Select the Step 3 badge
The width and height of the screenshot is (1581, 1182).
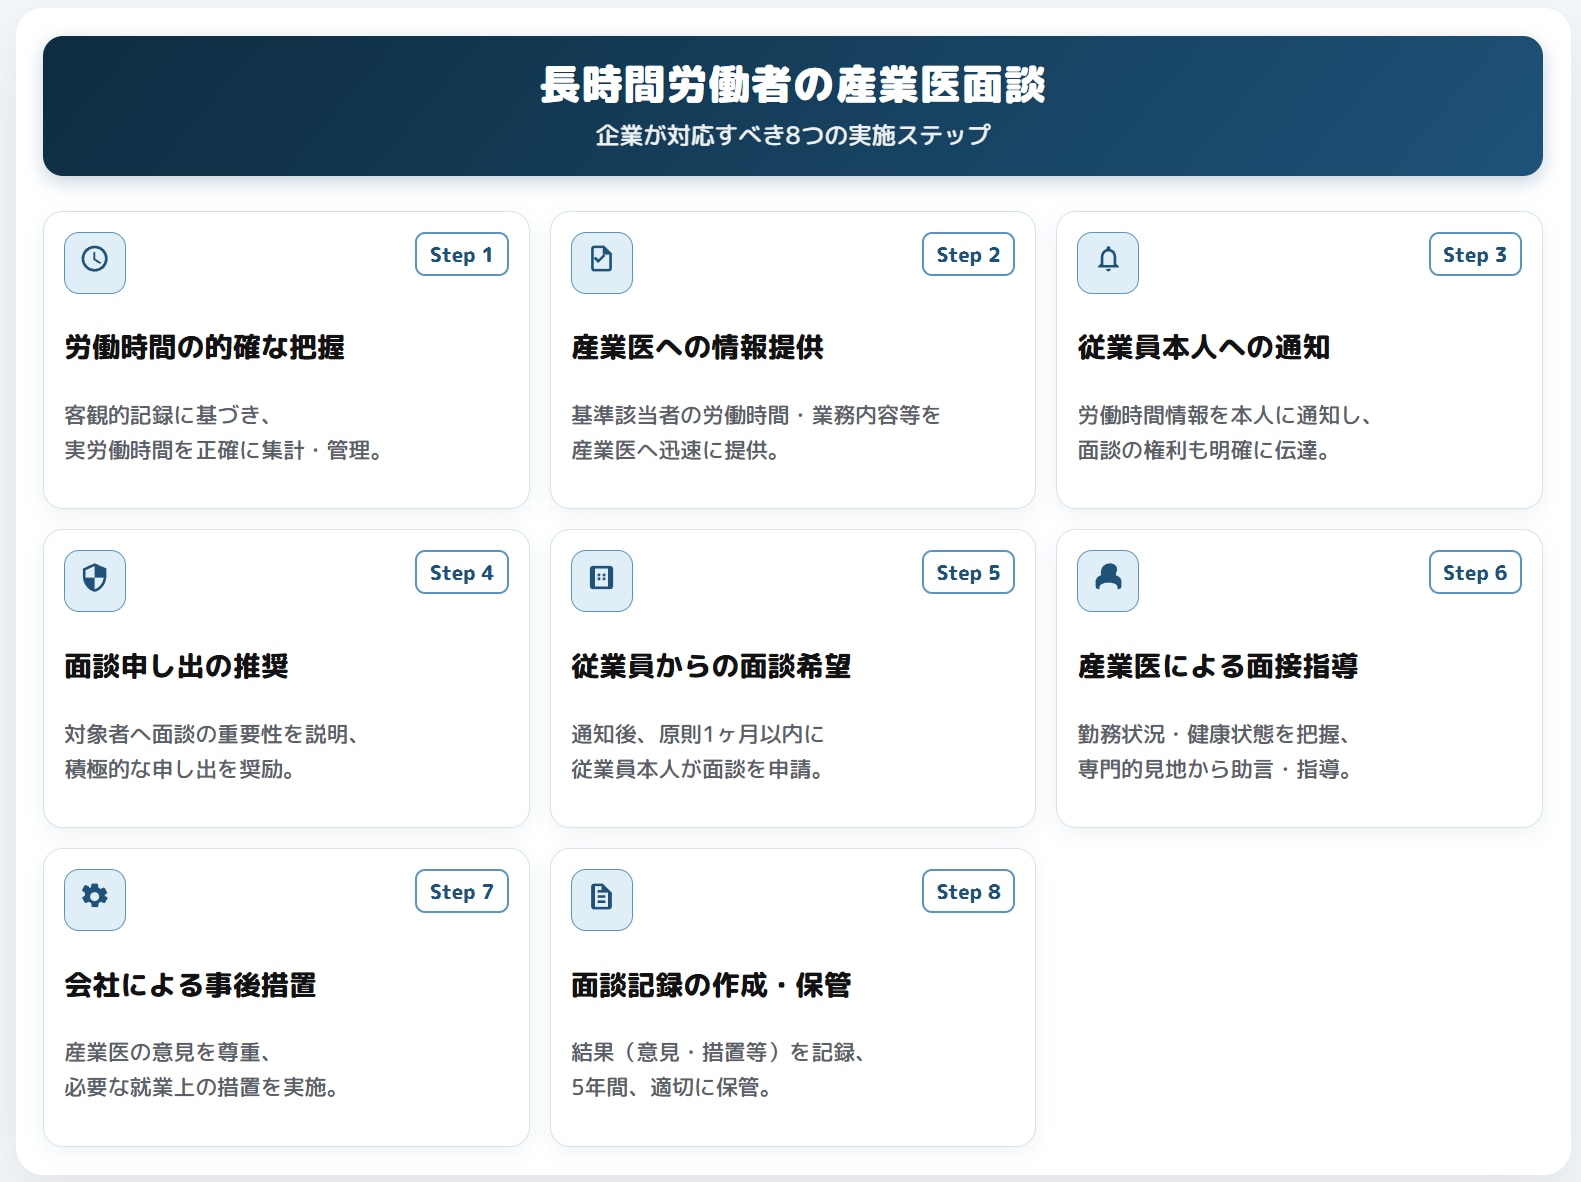pyautogui.click(x=1475, y=254)
